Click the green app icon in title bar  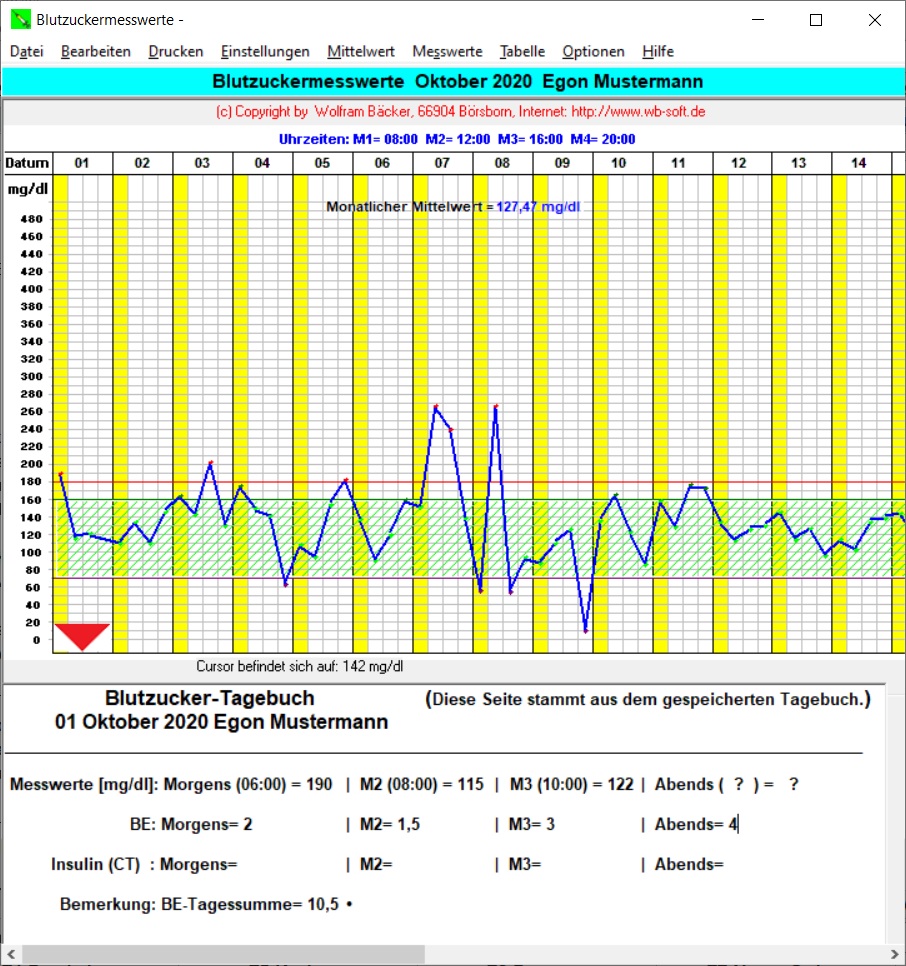pyautogui.click(x=20, y=19)
